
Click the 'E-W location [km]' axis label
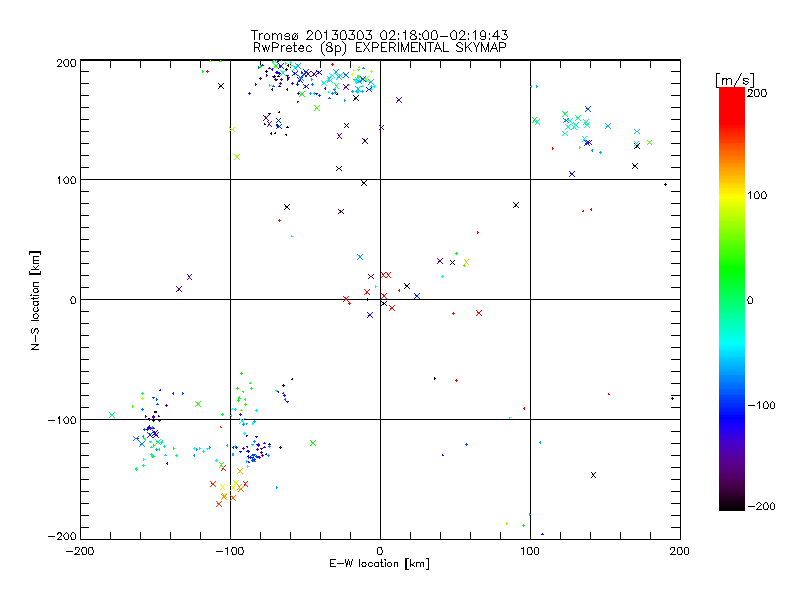point(379,564)
